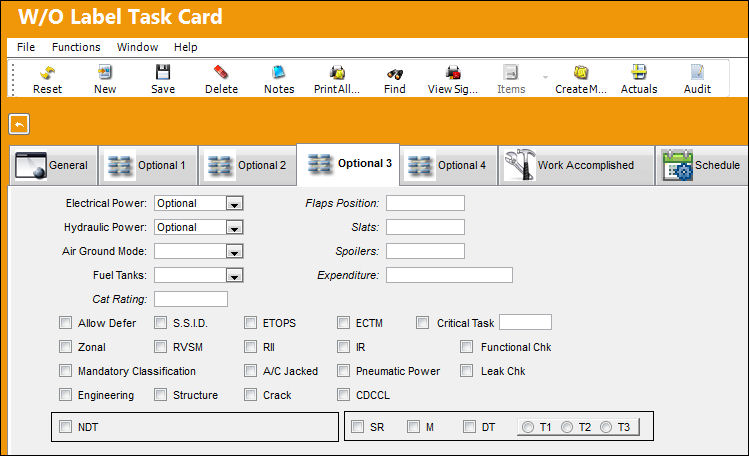This screenshot has height=456, width=749.
Task: Check the NDT checkbox
Action: pos(65,426)
